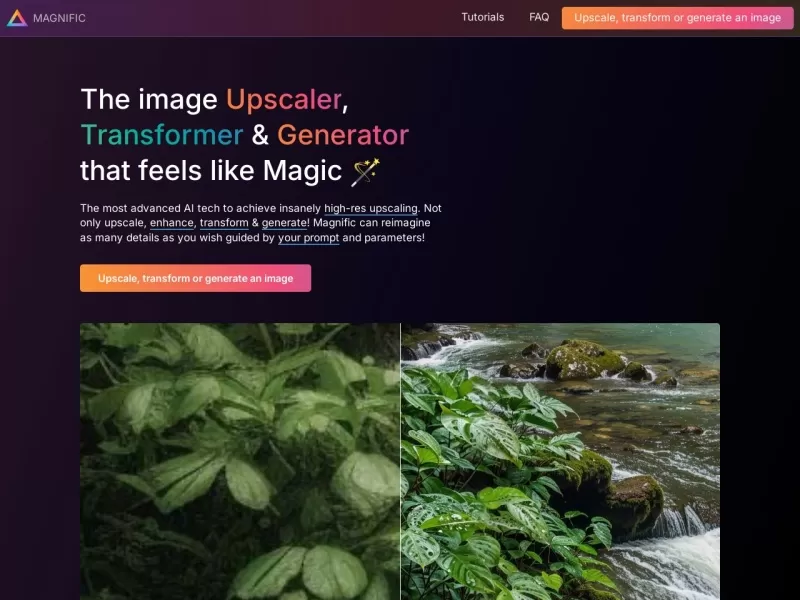Click the teal Transformer heading word
Viewport: 800px width, 600px height.
162,135
